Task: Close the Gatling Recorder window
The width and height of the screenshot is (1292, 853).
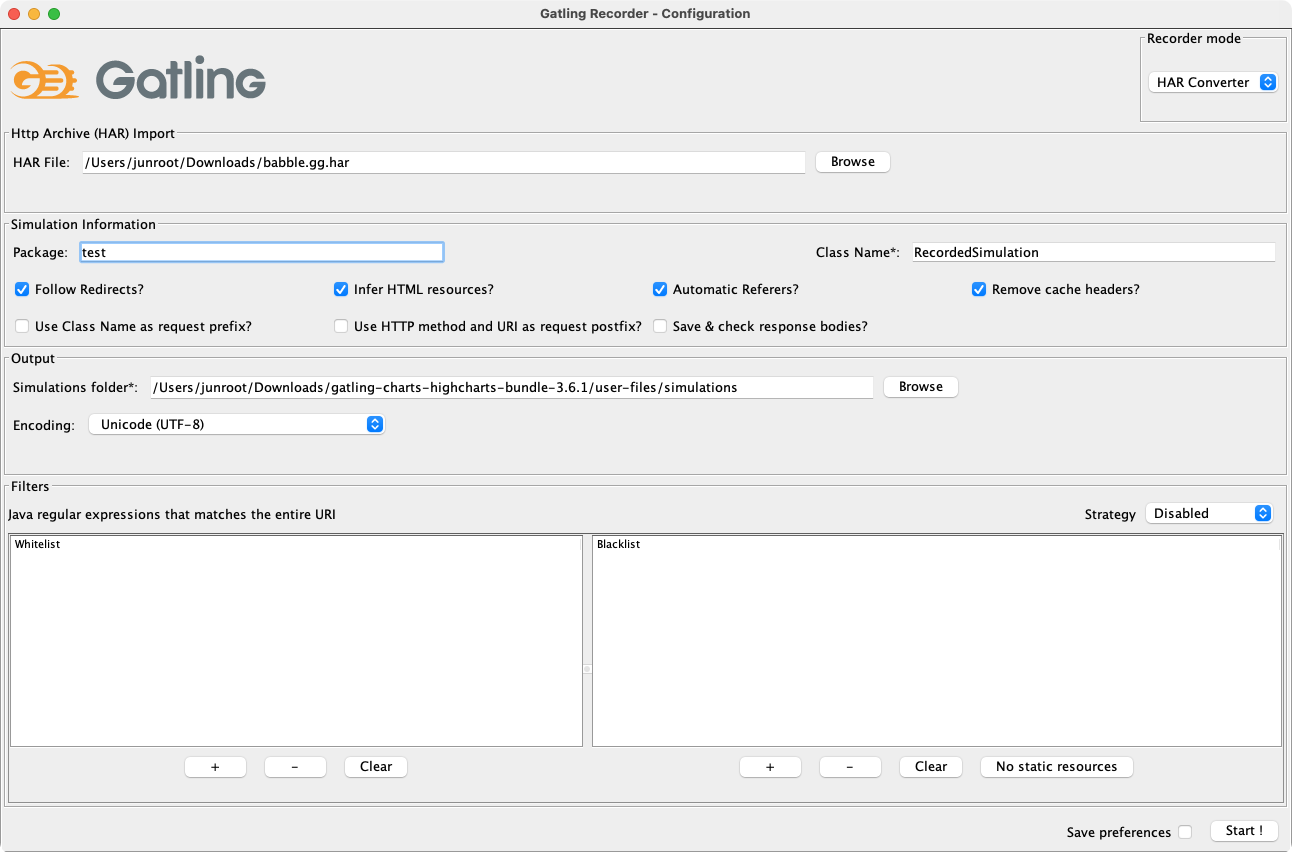Action: click(14, 14)
